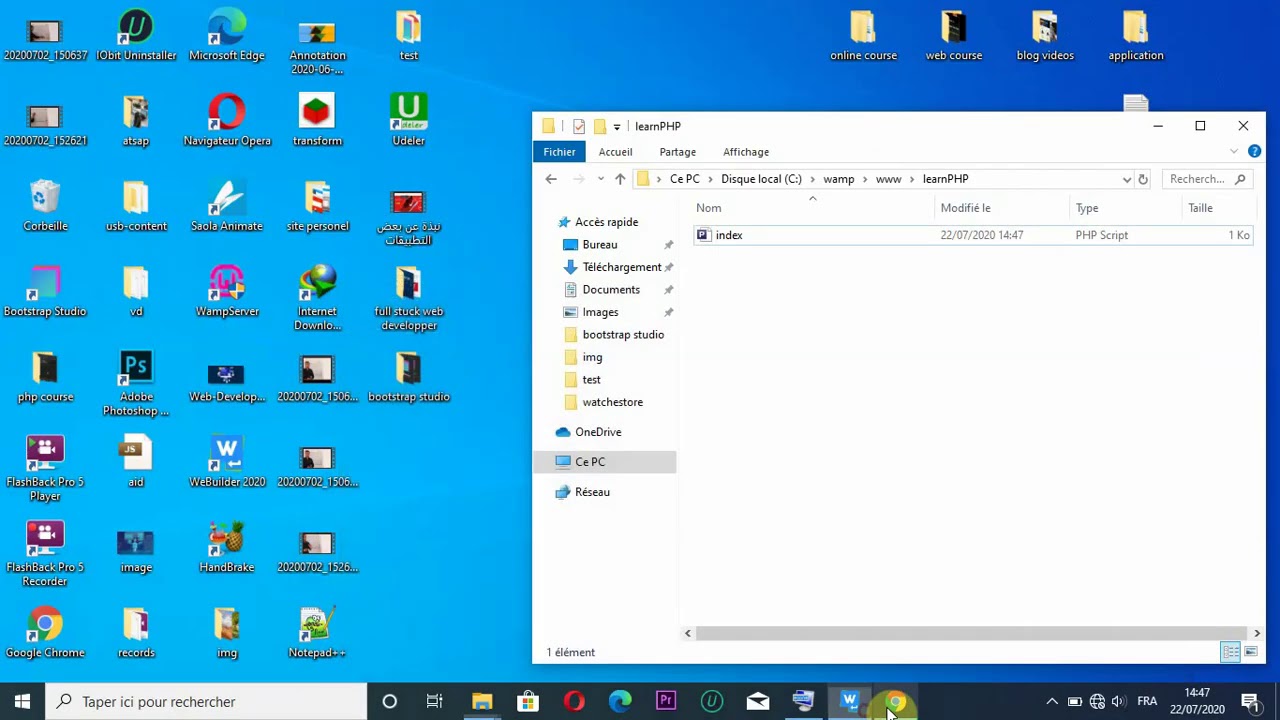Select the Notepad++ desktop shortcut
Image resolution: width=1280 pixels, height=720 pixels.
point(317,632)
